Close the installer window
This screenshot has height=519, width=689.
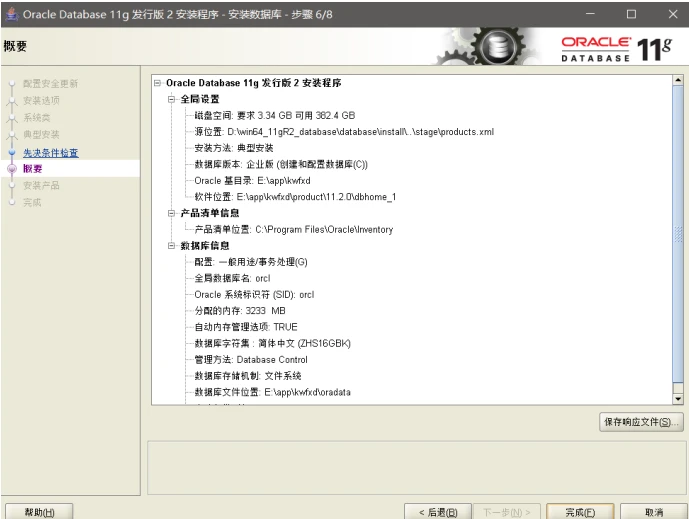673,14
